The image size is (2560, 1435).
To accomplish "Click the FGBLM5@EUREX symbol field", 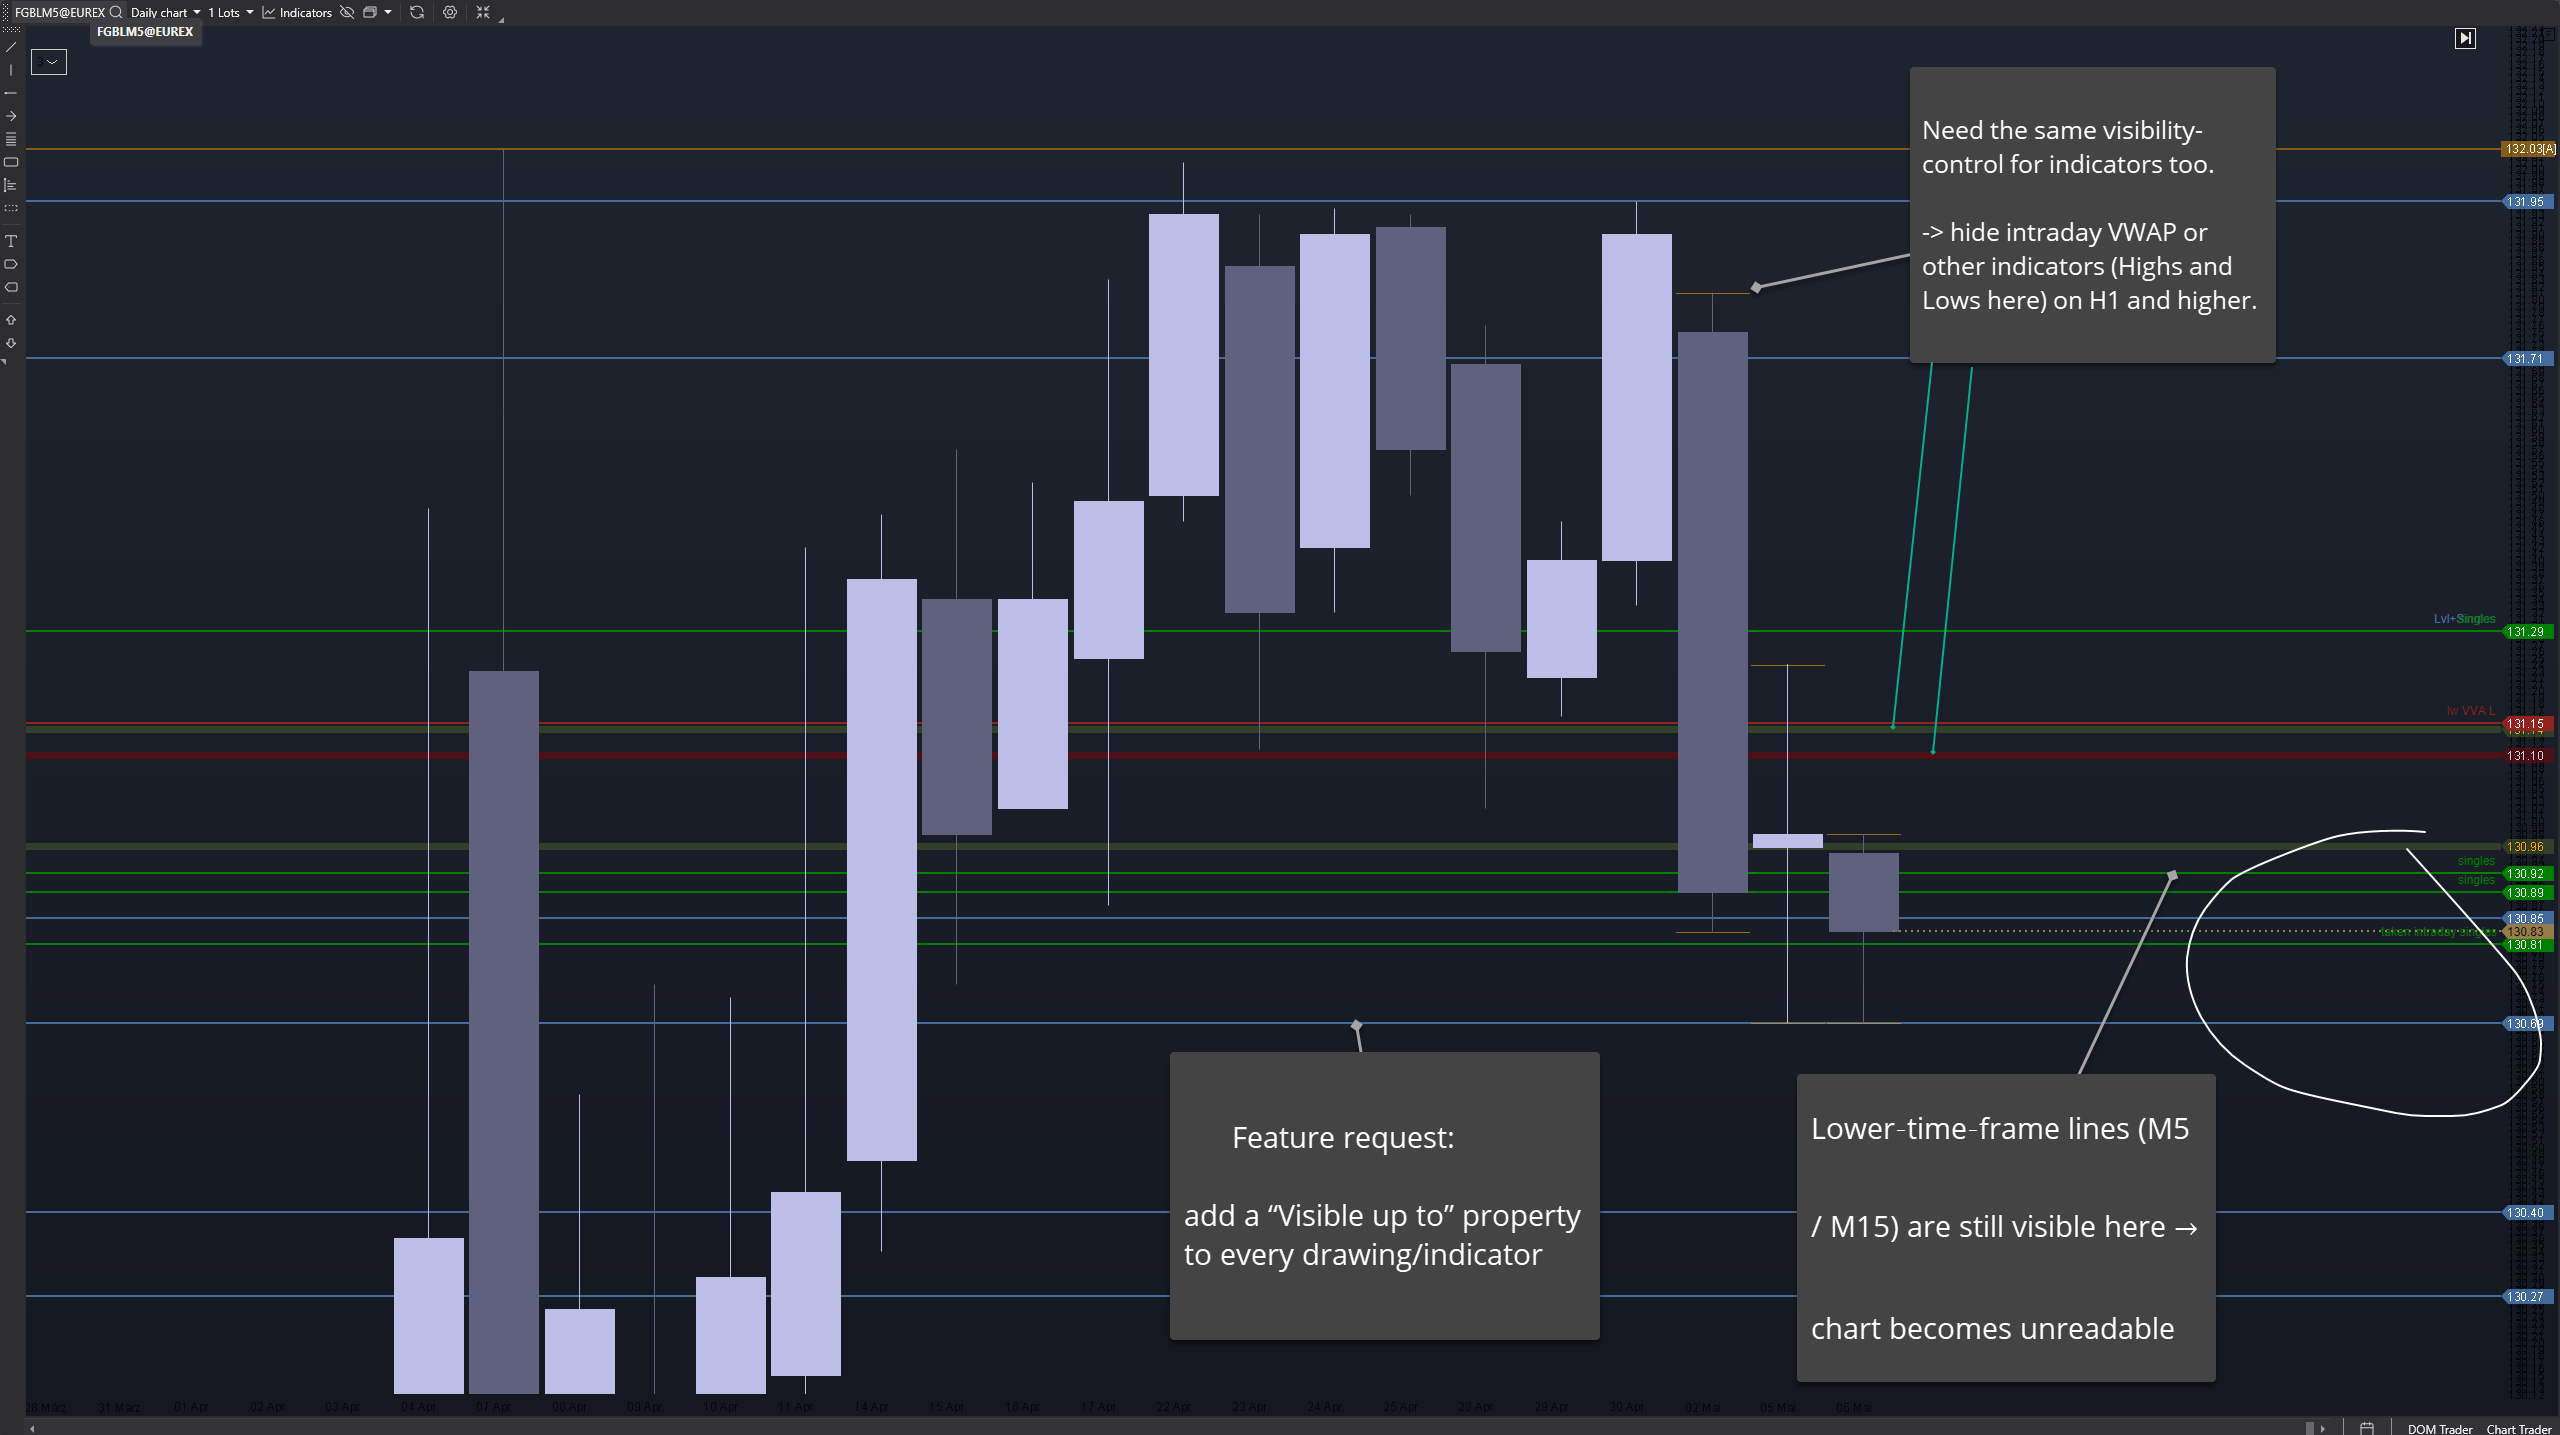I will point(60,12).
